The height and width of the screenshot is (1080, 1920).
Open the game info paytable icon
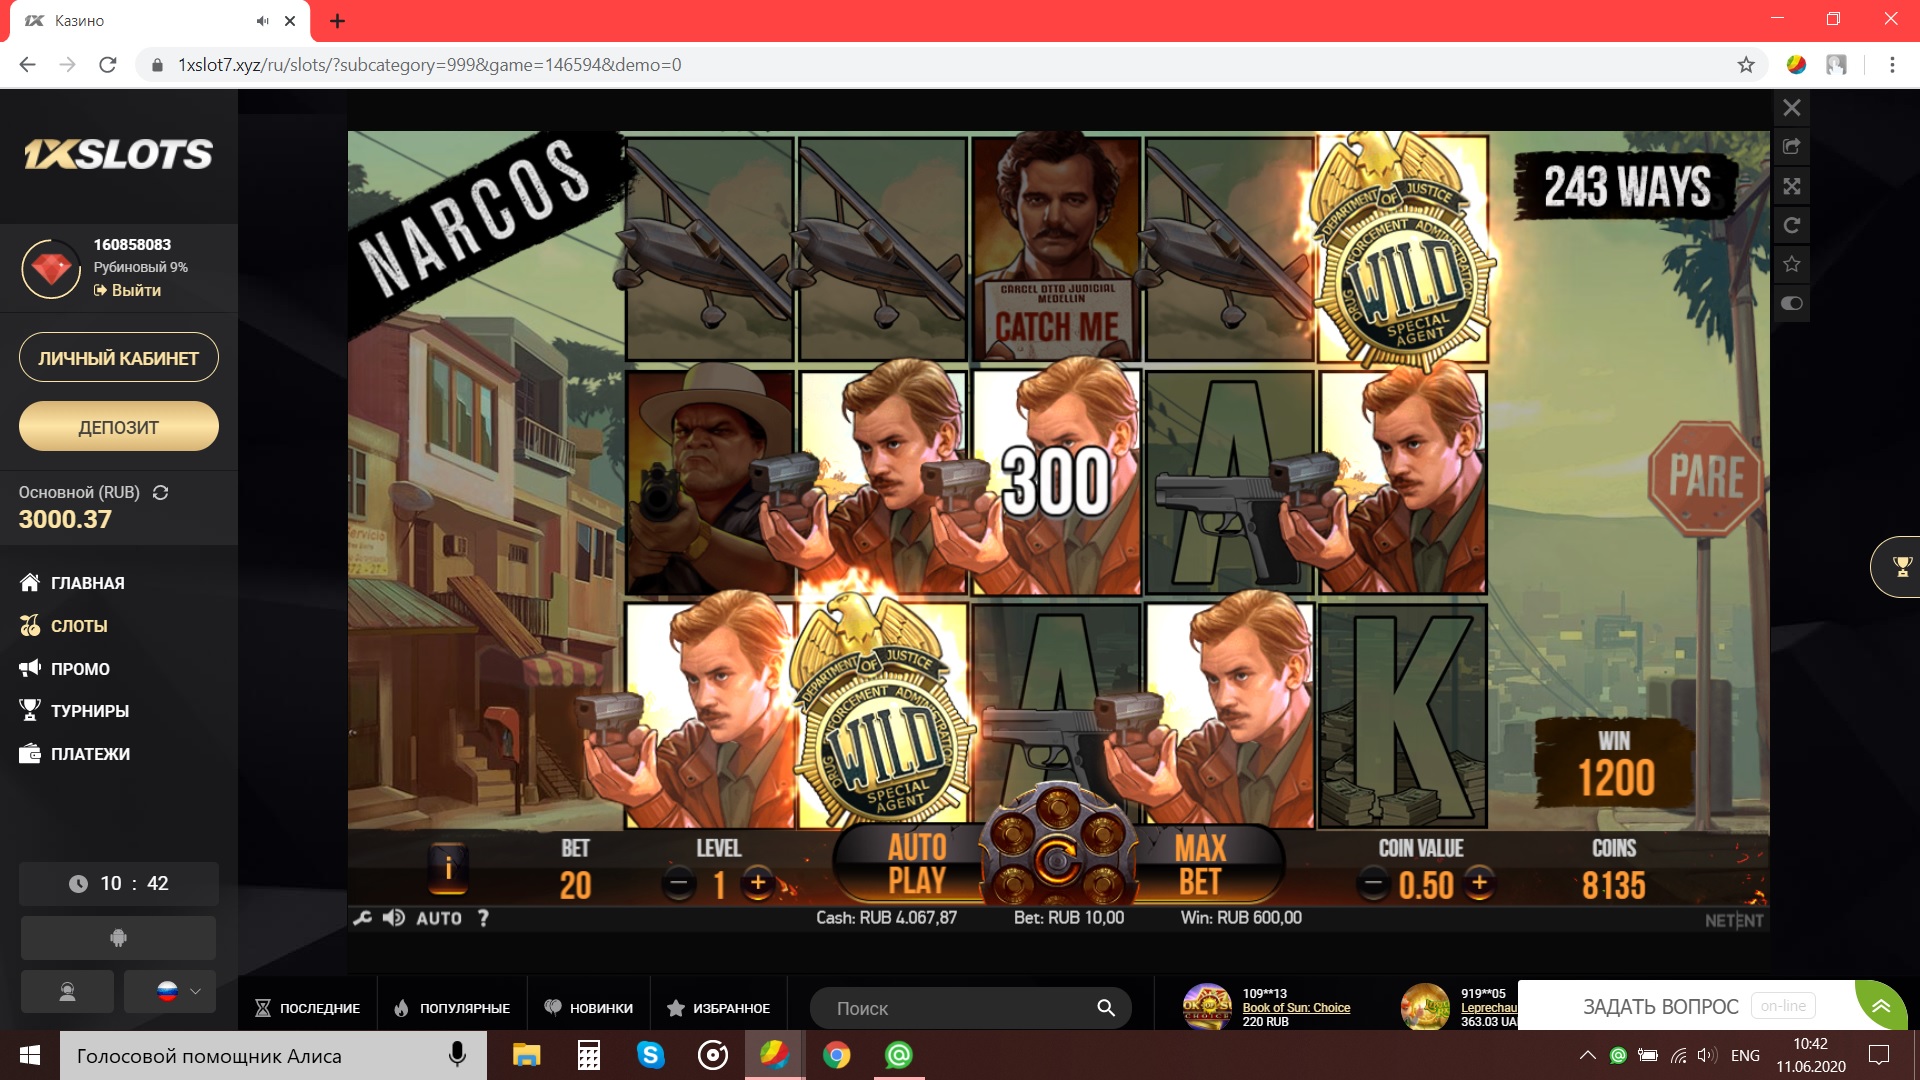point(448,868)
